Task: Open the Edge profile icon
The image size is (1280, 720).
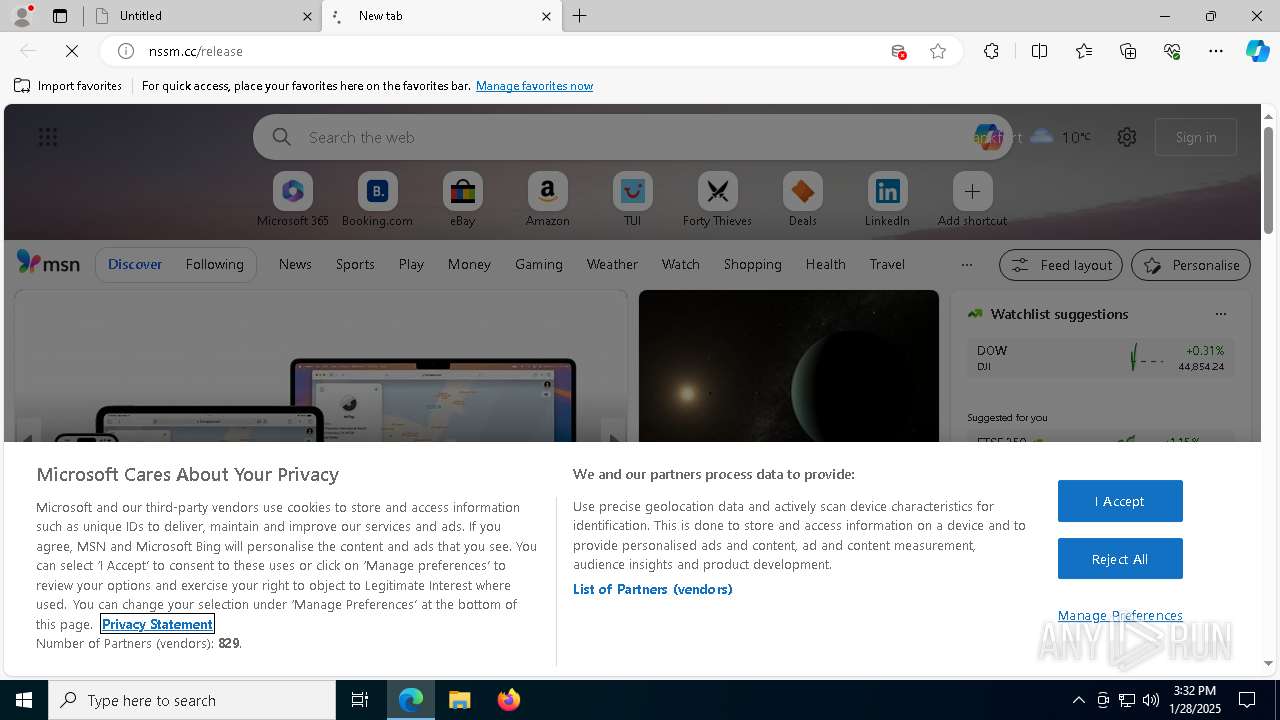Action: click(x=22, y=16)
